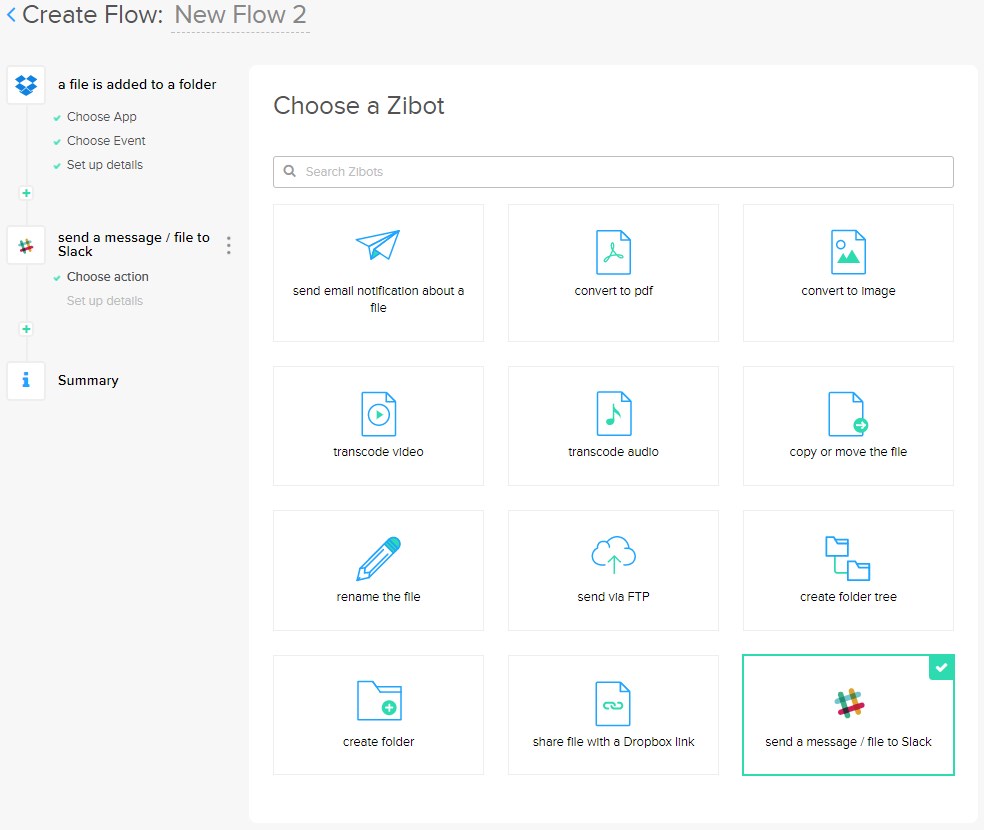Image resolution: width=984 pixels, height=830 pixels.
Task: Pick the convert to image Zibot icon
Action: pyautogui.click(x=848, y=252)
